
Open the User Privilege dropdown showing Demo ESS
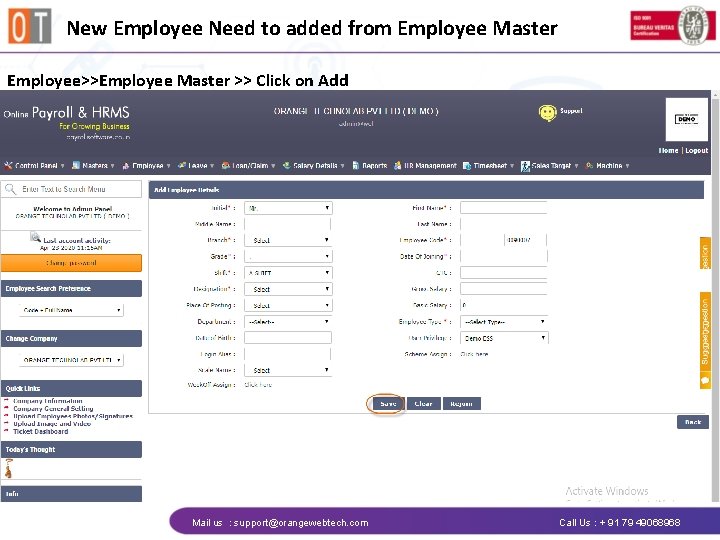(x=504, y=338)
